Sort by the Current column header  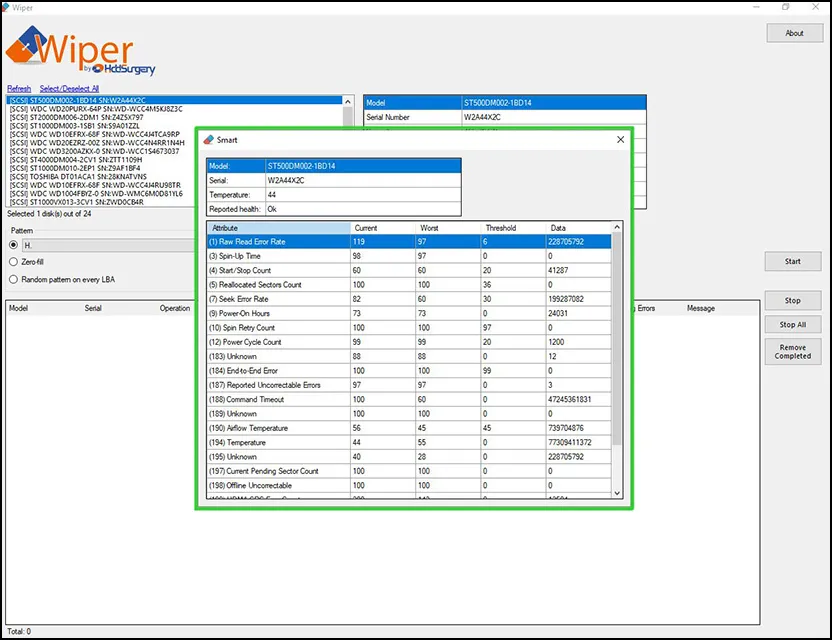383,228
